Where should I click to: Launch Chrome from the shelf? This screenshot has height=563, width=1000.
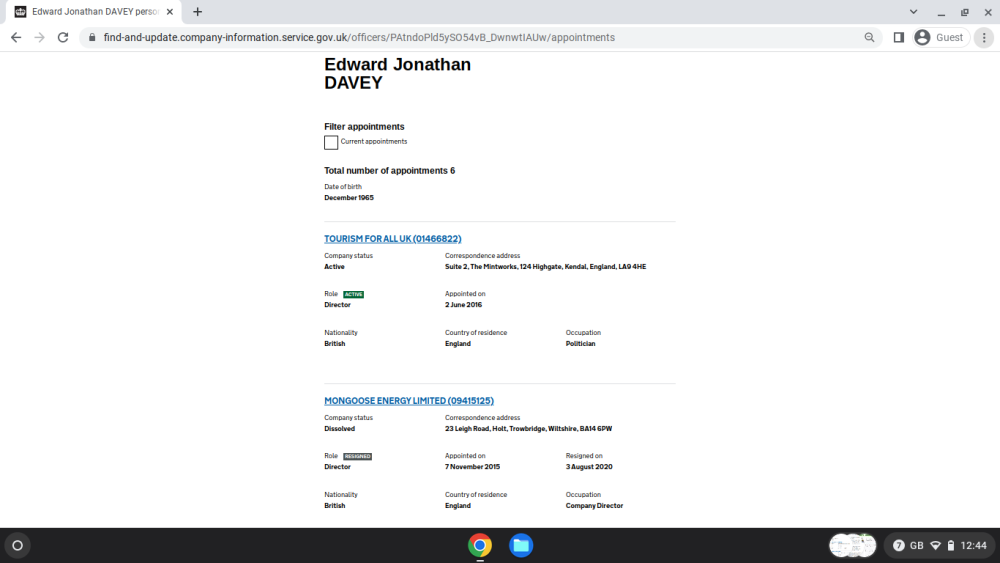click(480, 545)
